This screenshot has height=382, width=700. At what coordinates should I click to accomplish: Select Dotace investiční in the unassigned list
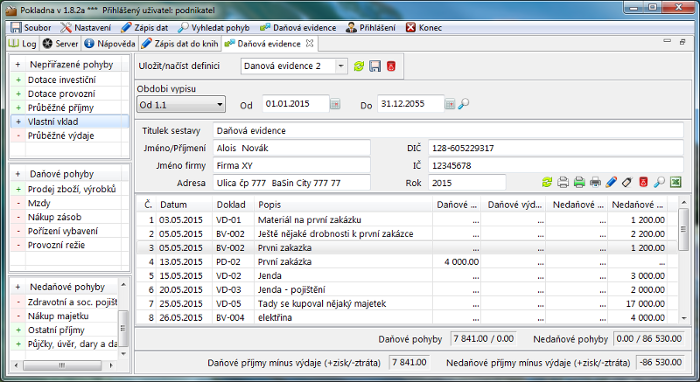point(70,80)
